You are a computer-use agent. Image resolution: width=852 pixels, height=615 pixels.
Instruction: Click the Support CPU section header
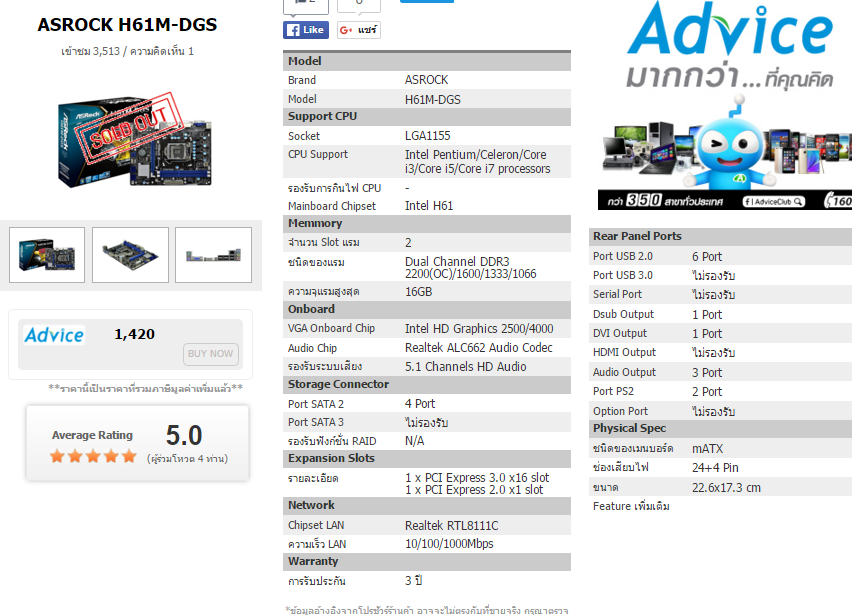pos(427,116)
